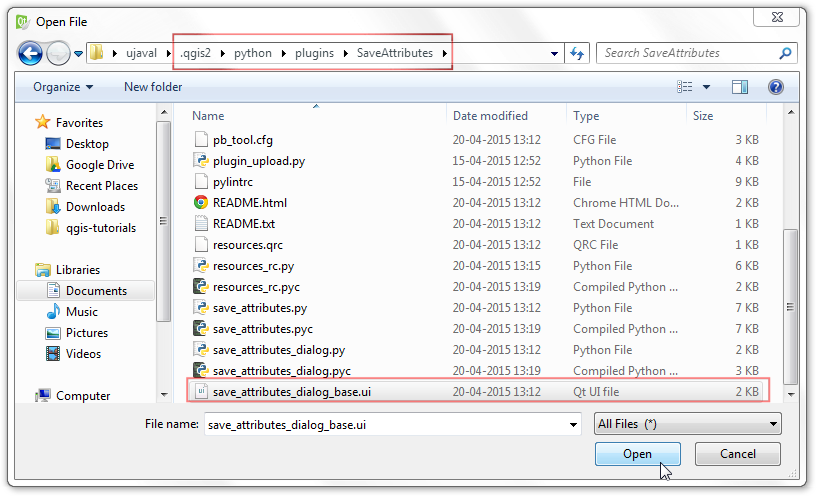Click the save_attributes.py Python icon

[x=201, y=307]
